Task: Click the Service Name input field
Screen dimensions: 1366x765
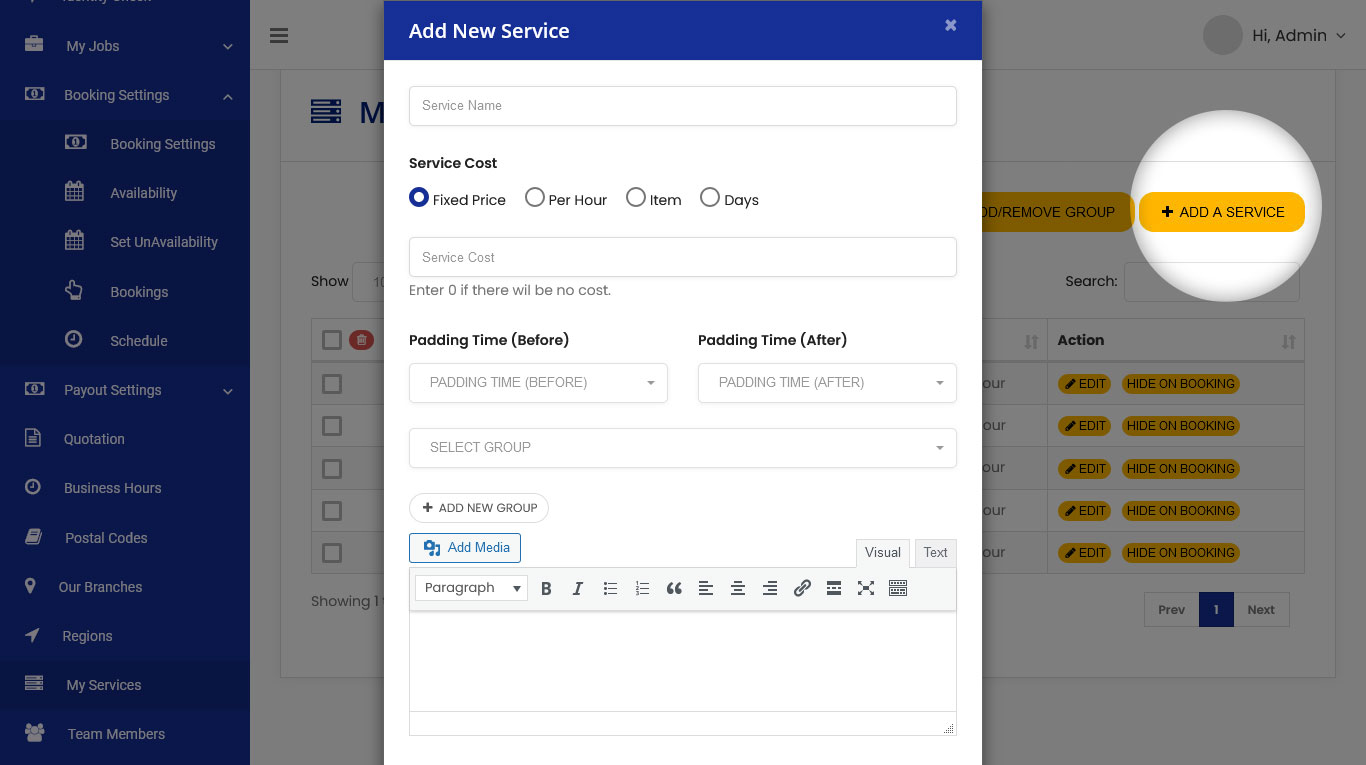Action: point(682,106)
